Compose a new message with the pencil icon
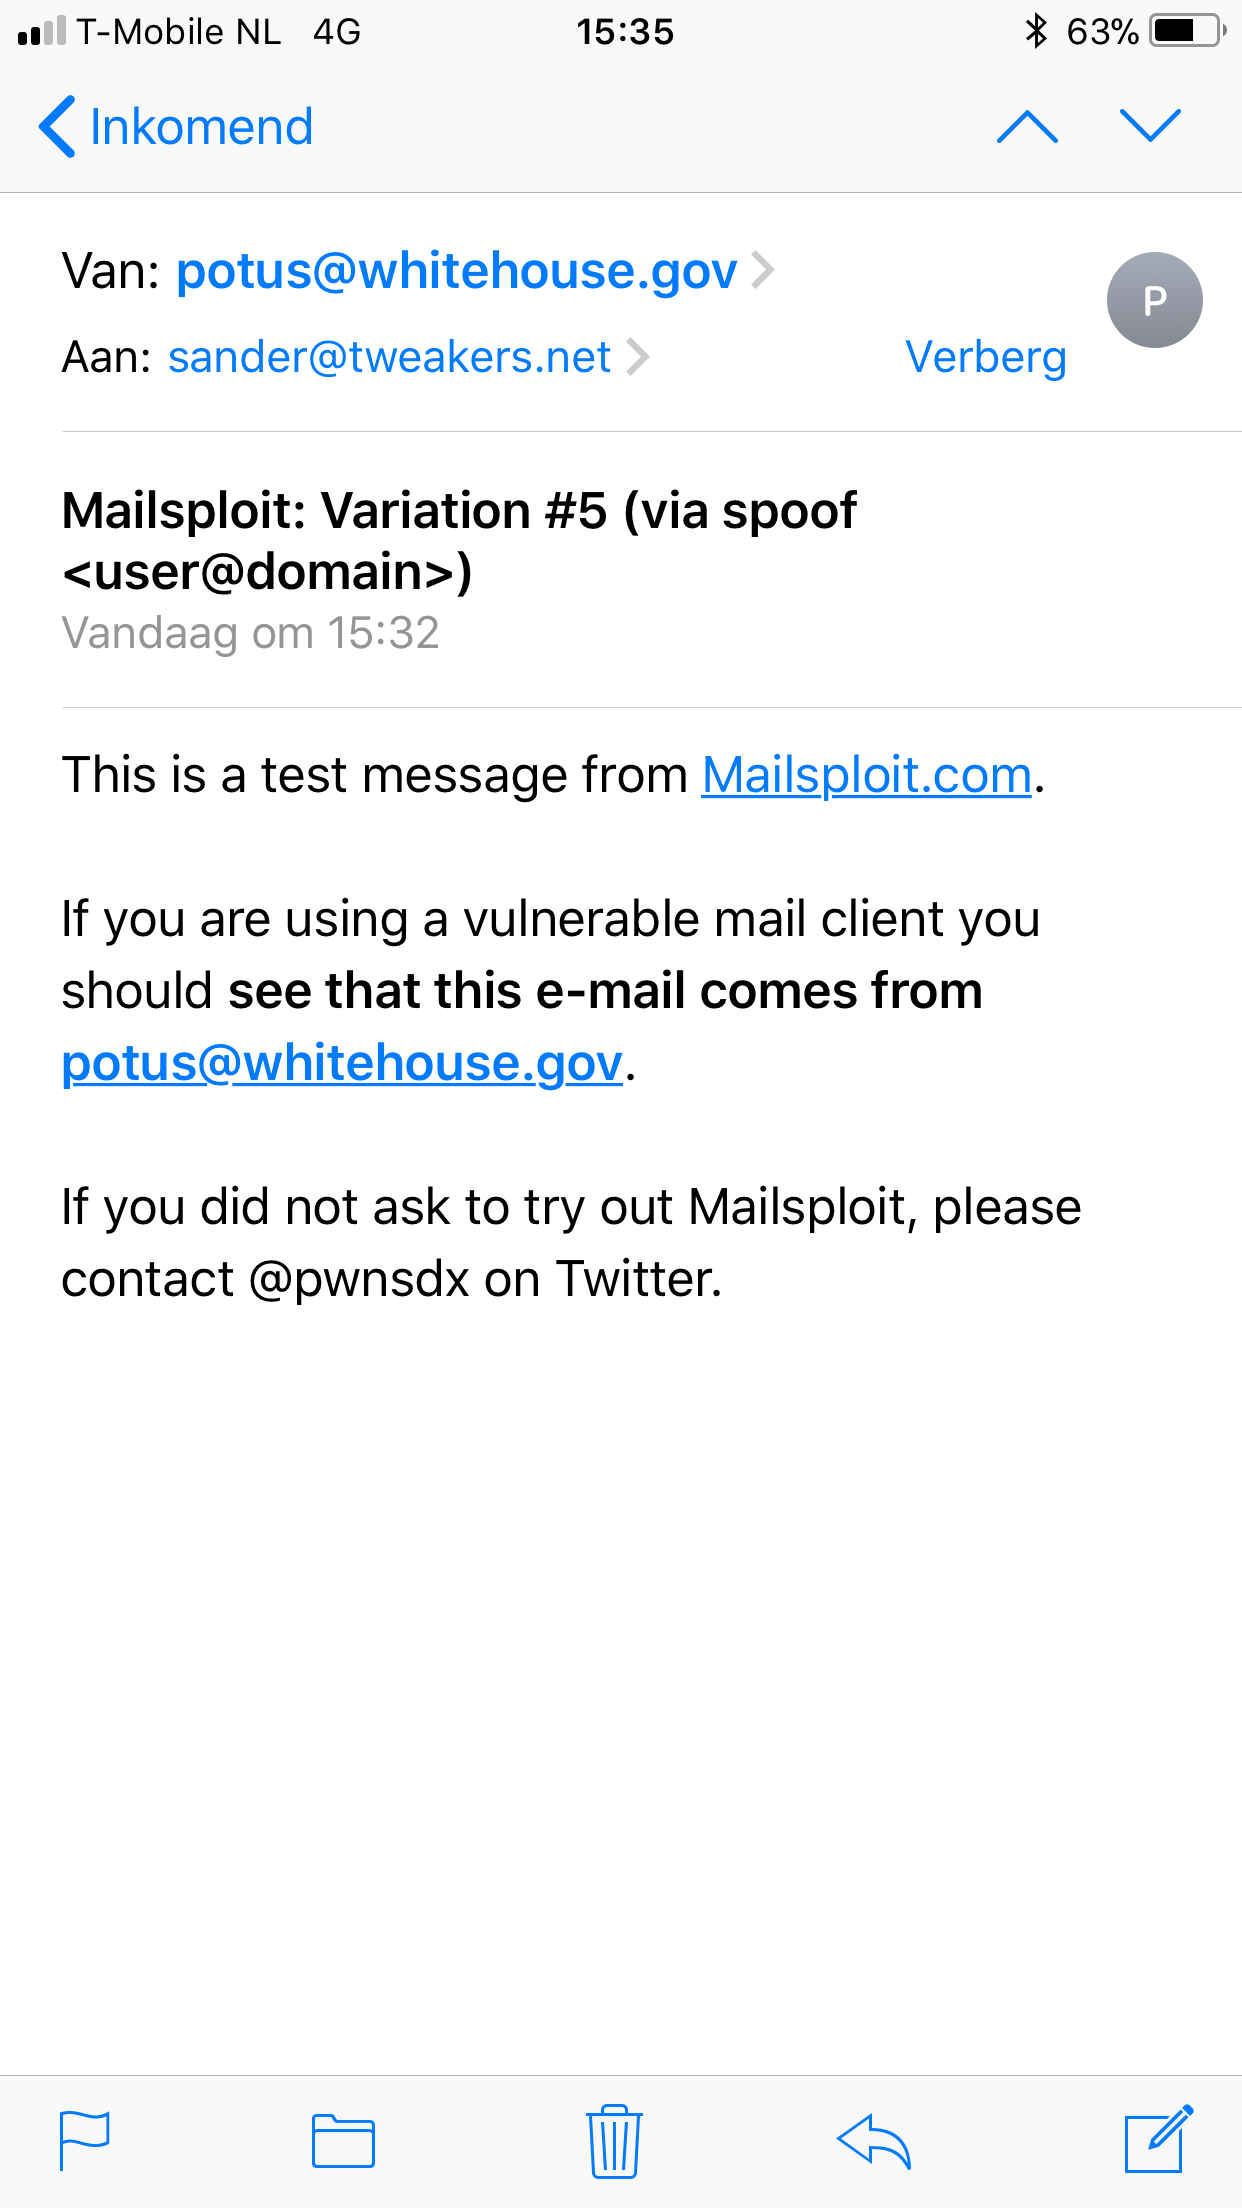Screen dimensions: 1242x2208 pyautogui.click(x=1159, y=2139)
